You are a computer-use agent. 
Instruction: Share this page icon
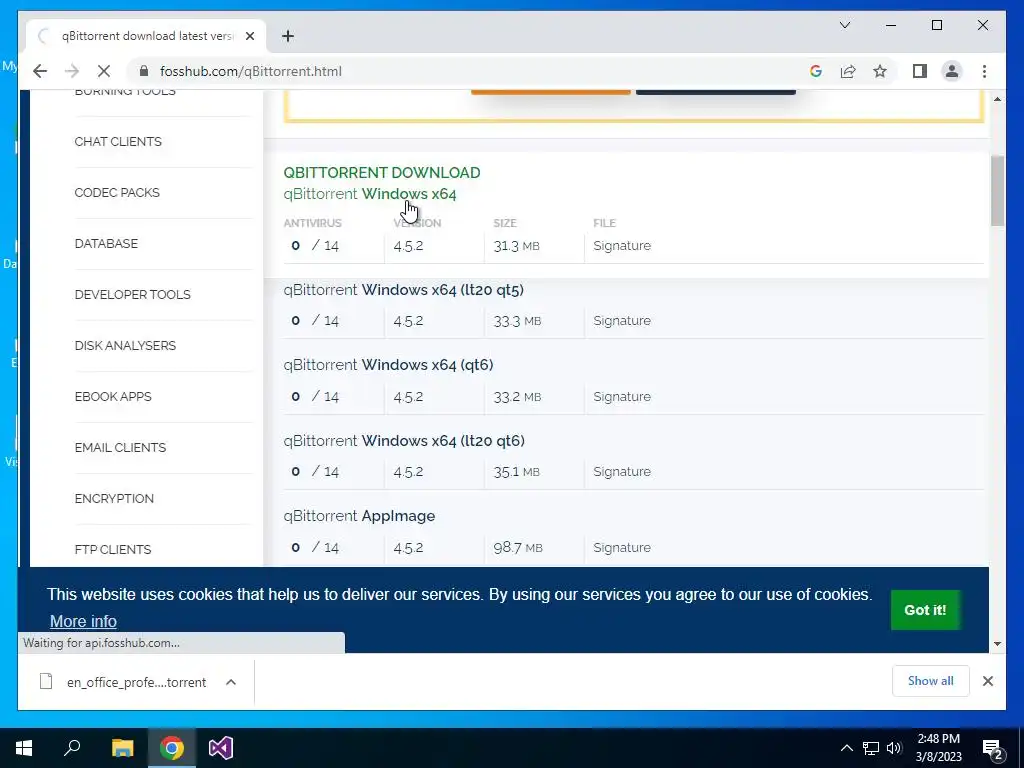coord(848,71)
